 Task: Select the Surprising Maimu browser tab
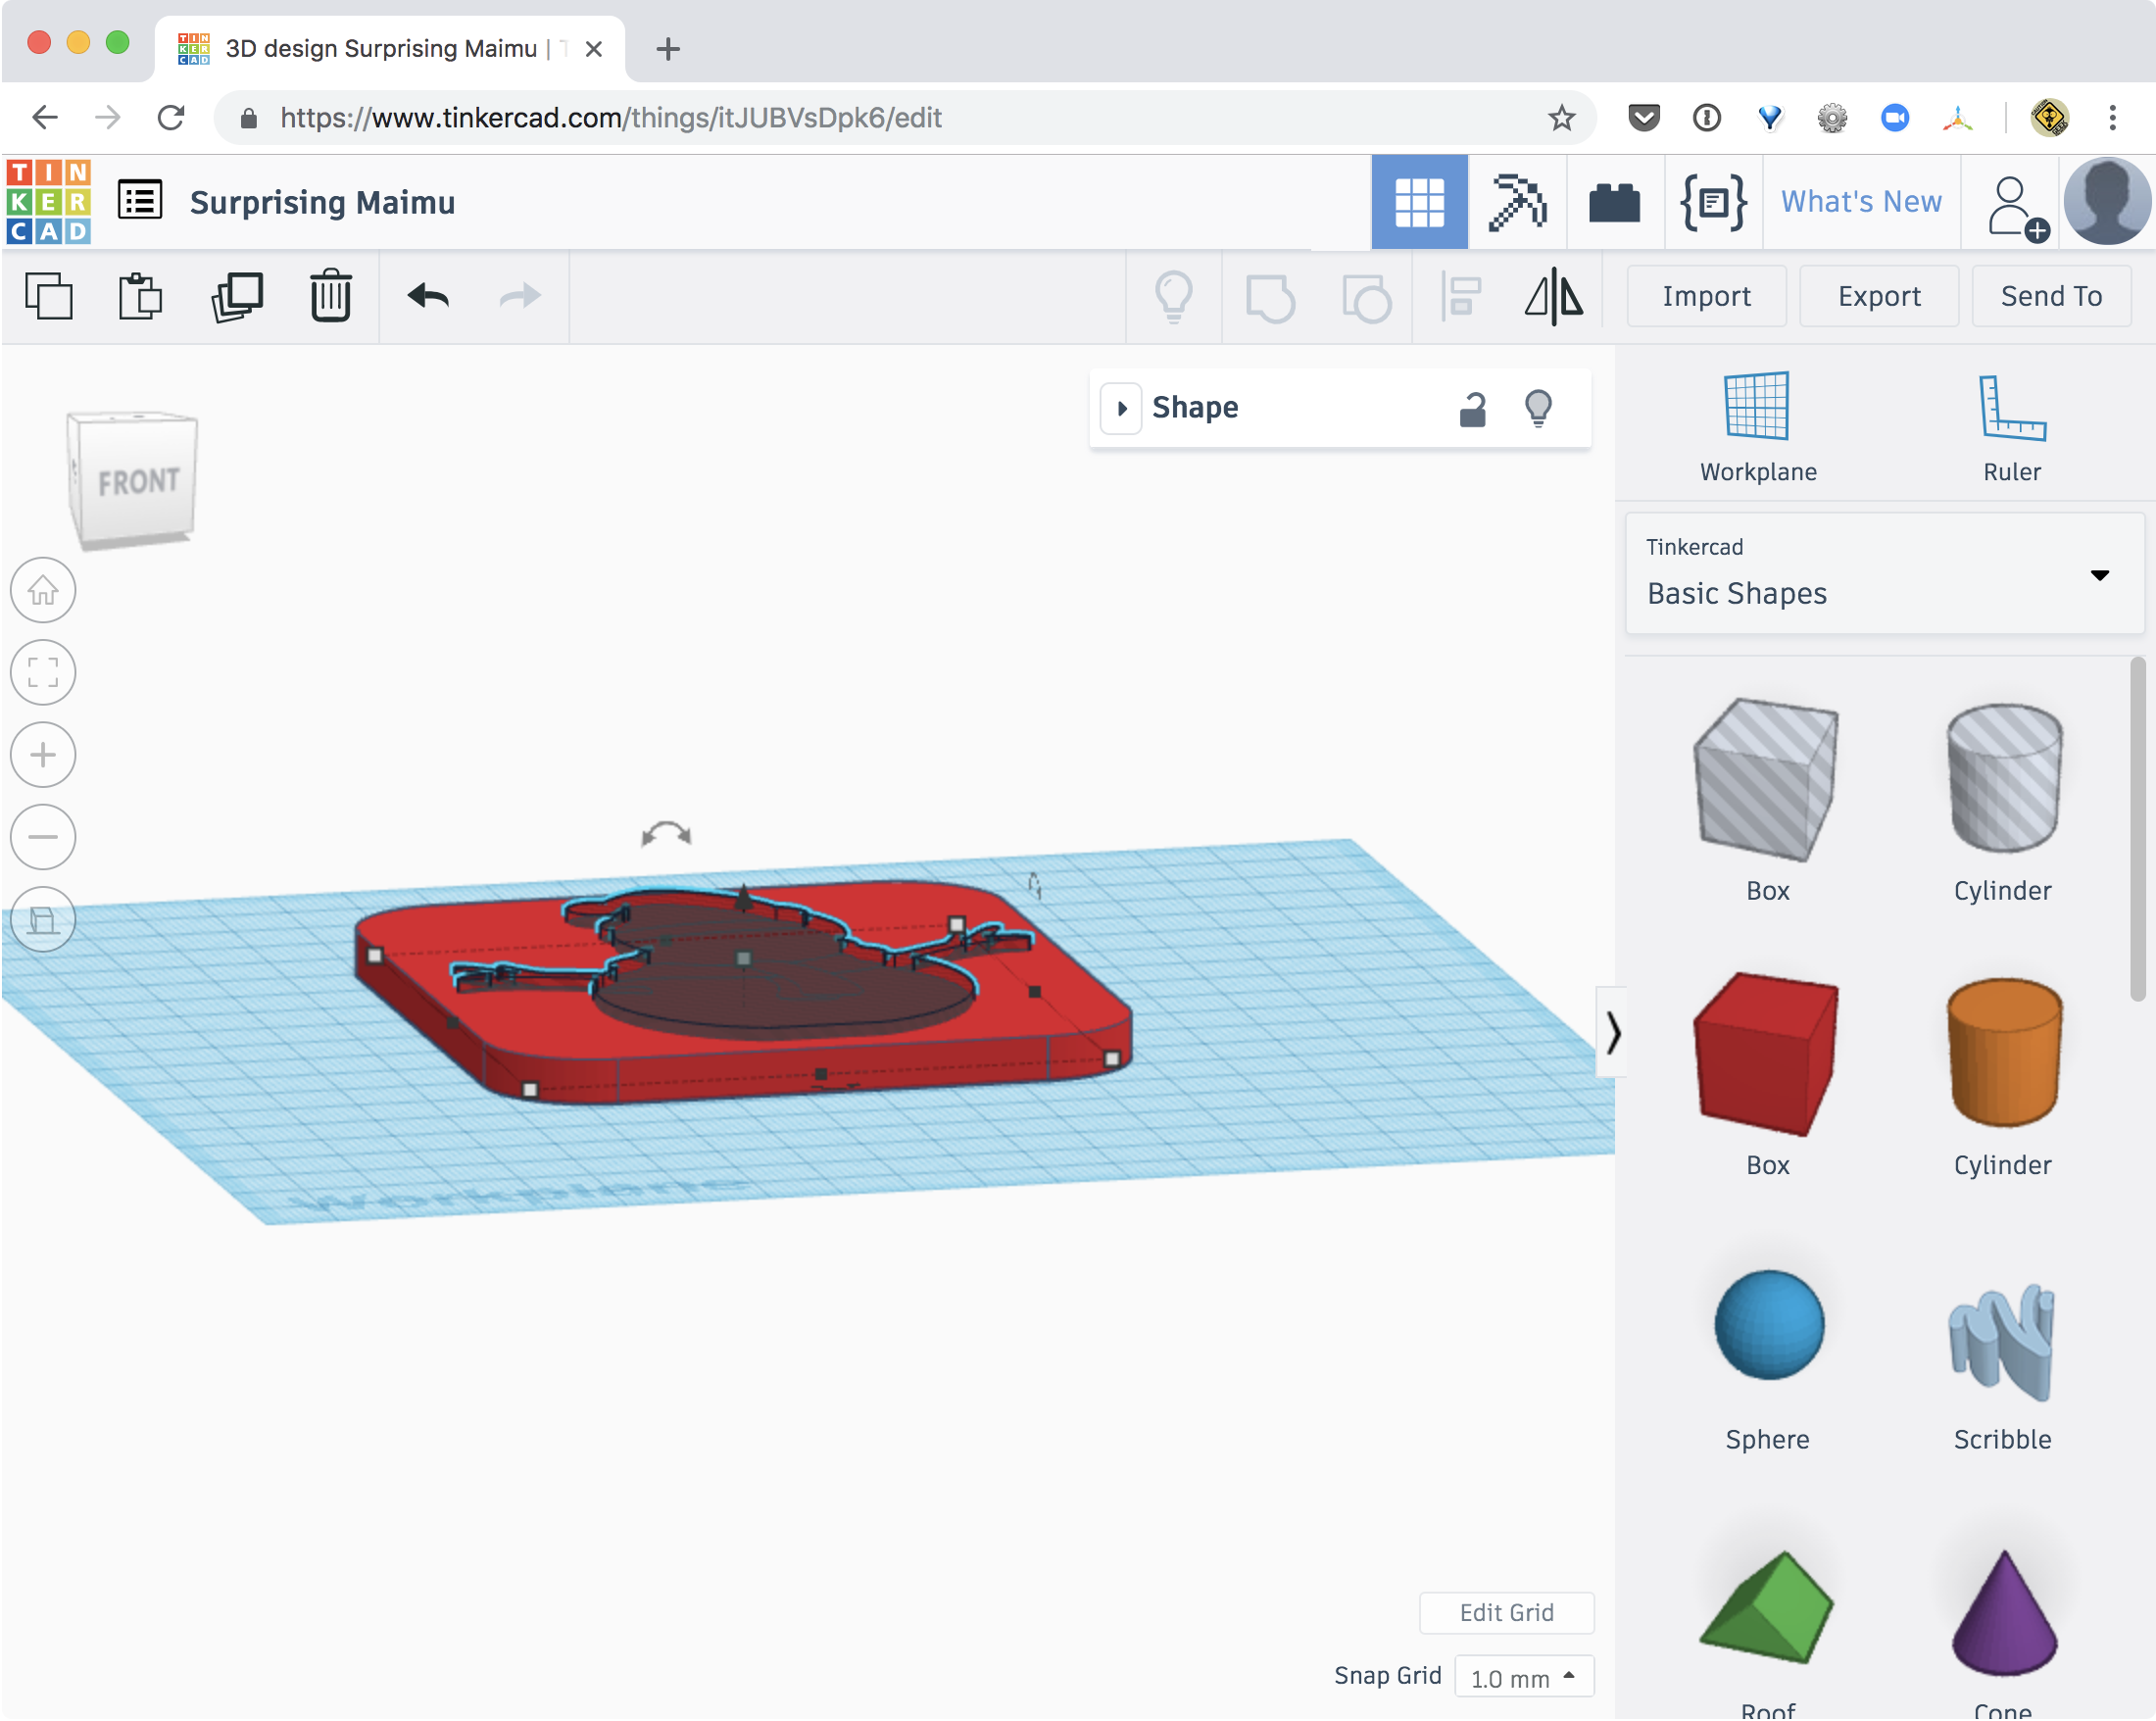[380, 48]
